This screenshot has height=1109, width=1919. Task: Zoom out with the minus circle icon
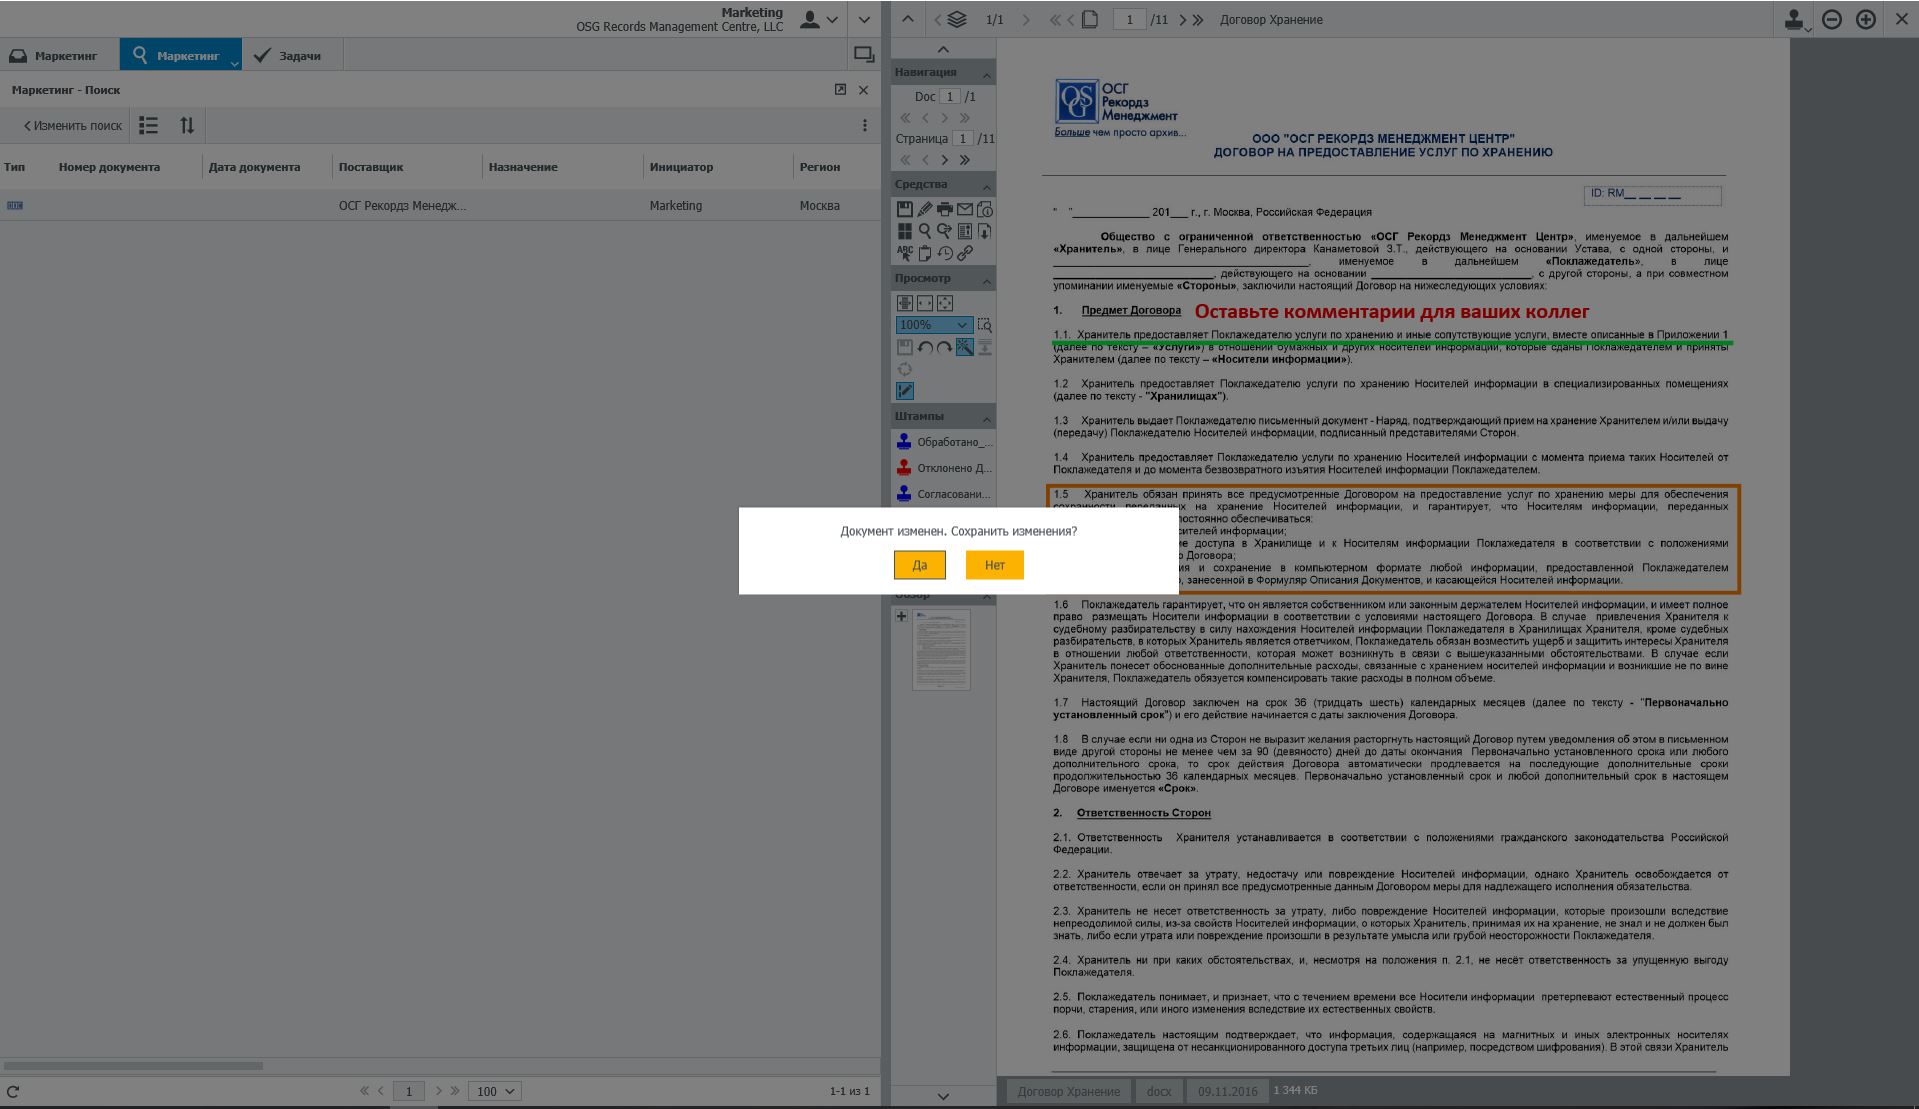click(x=1832, y=19)
